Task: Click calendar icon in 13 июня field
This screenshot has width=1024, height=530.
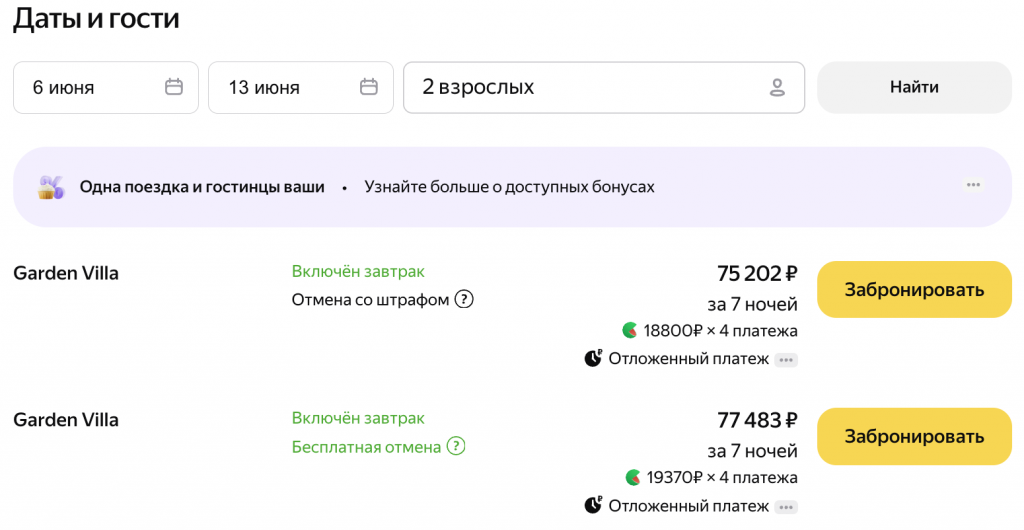Action: 369,87
